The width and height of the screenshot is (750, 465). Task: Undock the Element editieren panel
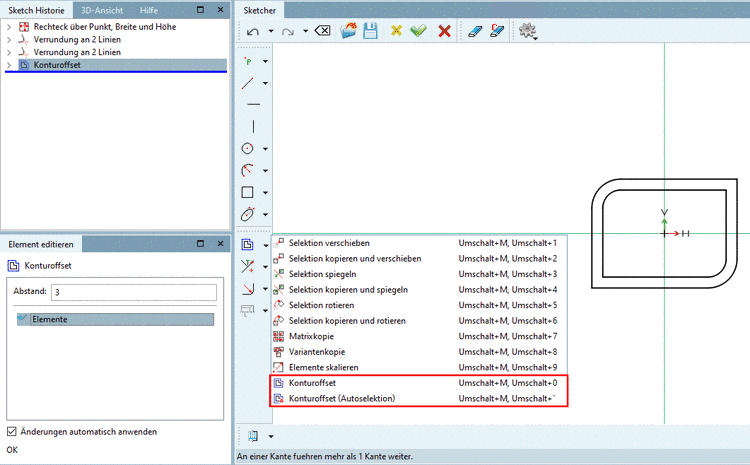point(200,244)
